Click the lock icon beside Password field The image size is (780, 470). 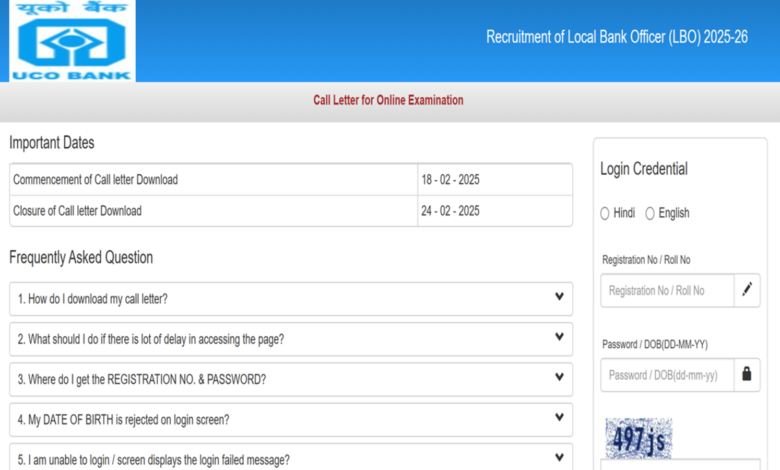(x=747, y=375)
